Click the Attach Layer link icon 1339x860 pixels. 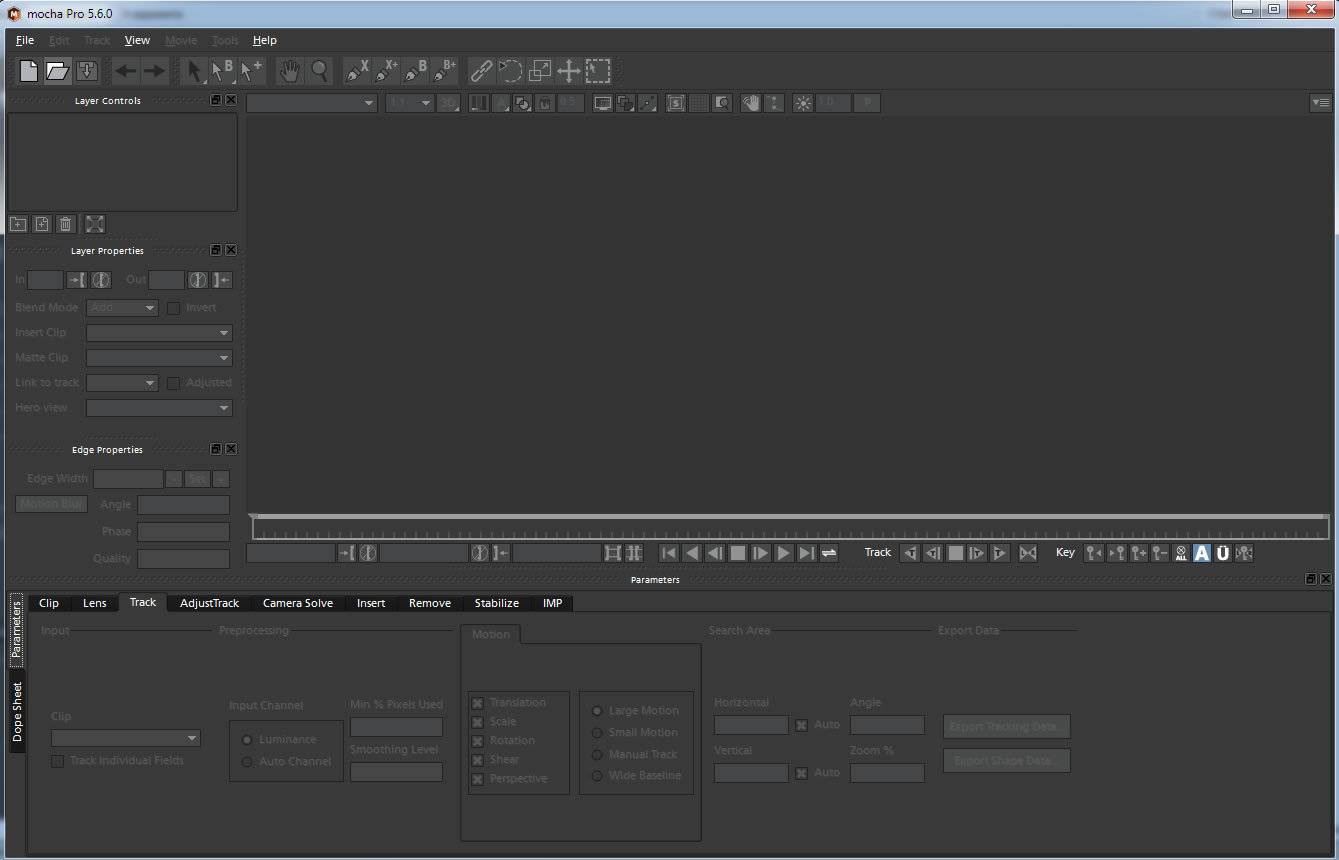tap(482, 71)
